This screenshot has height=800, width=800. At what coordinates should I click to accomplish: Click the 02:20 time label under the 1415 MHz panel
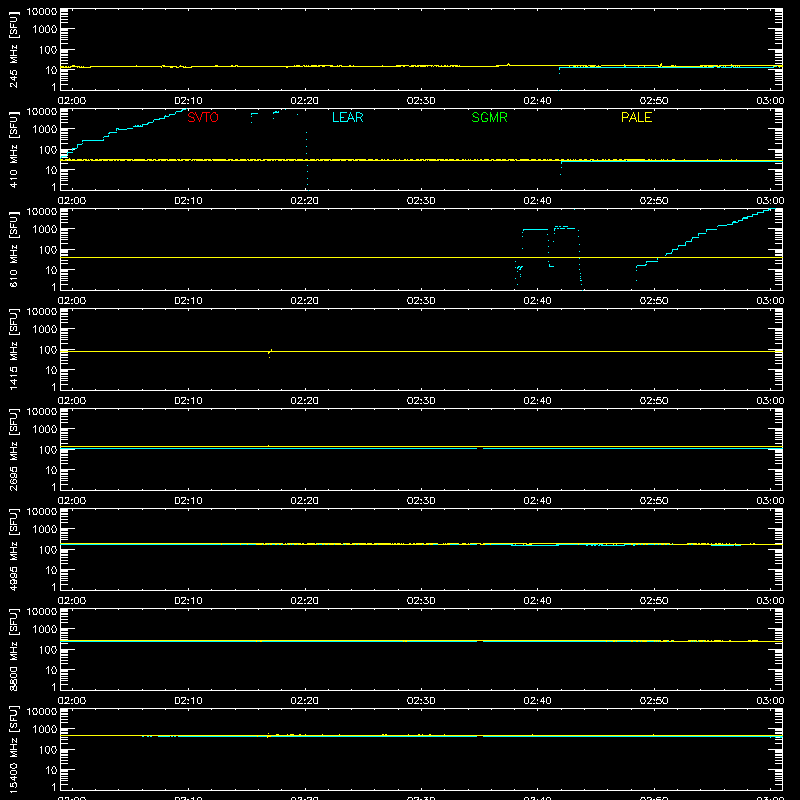point(305,401)
